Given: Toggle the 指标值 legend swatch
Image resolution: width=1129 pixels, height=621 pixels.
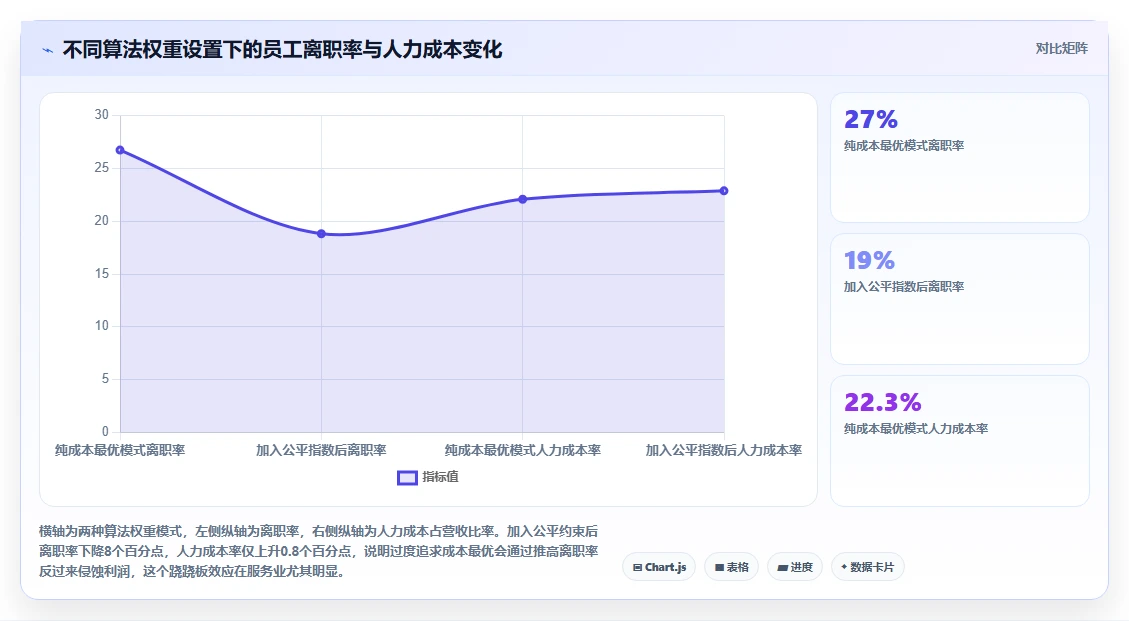Looking at the screenshot, I should pos(407,478).
